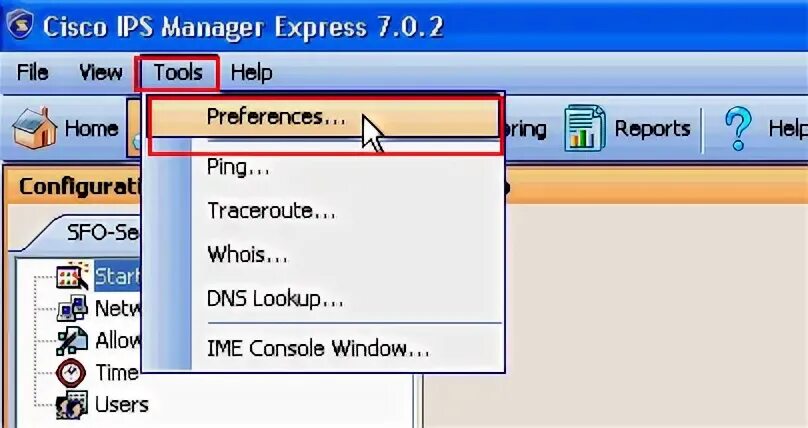Click the Allowed Hosts tree icon
The height and width of the screenshot is (428, 808).
pyautogui.click(x=72, y=340)
